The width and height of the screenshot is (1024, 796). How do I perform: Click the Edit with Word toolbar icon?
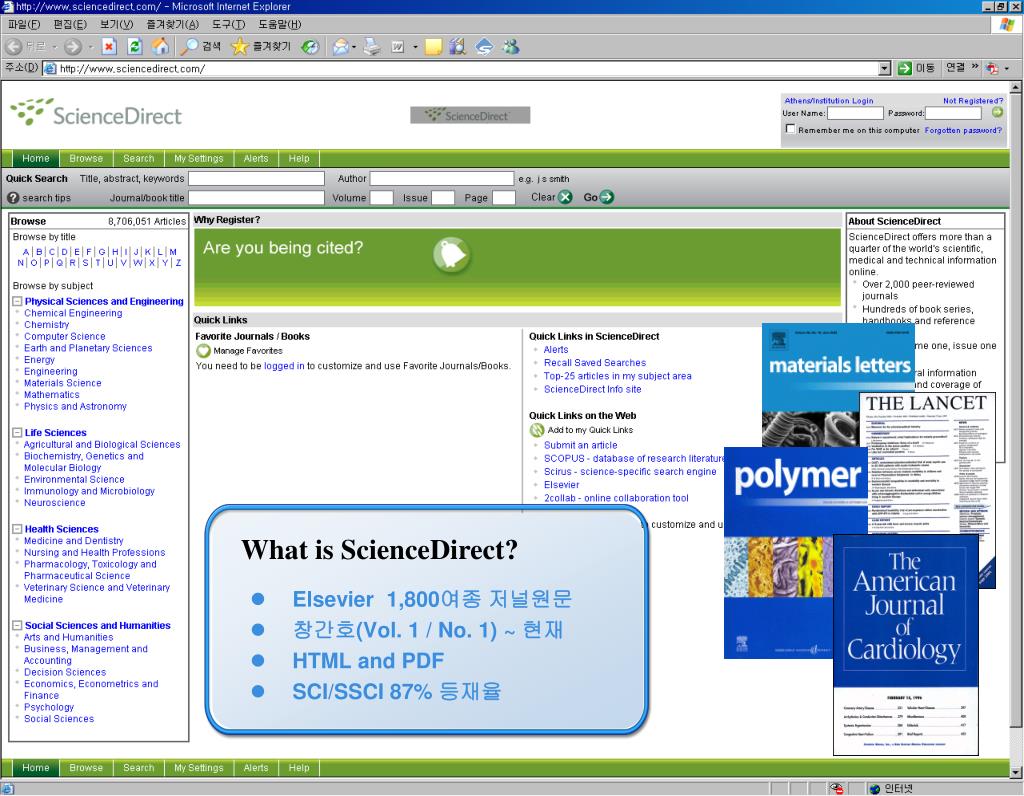(x=397, y=47)
